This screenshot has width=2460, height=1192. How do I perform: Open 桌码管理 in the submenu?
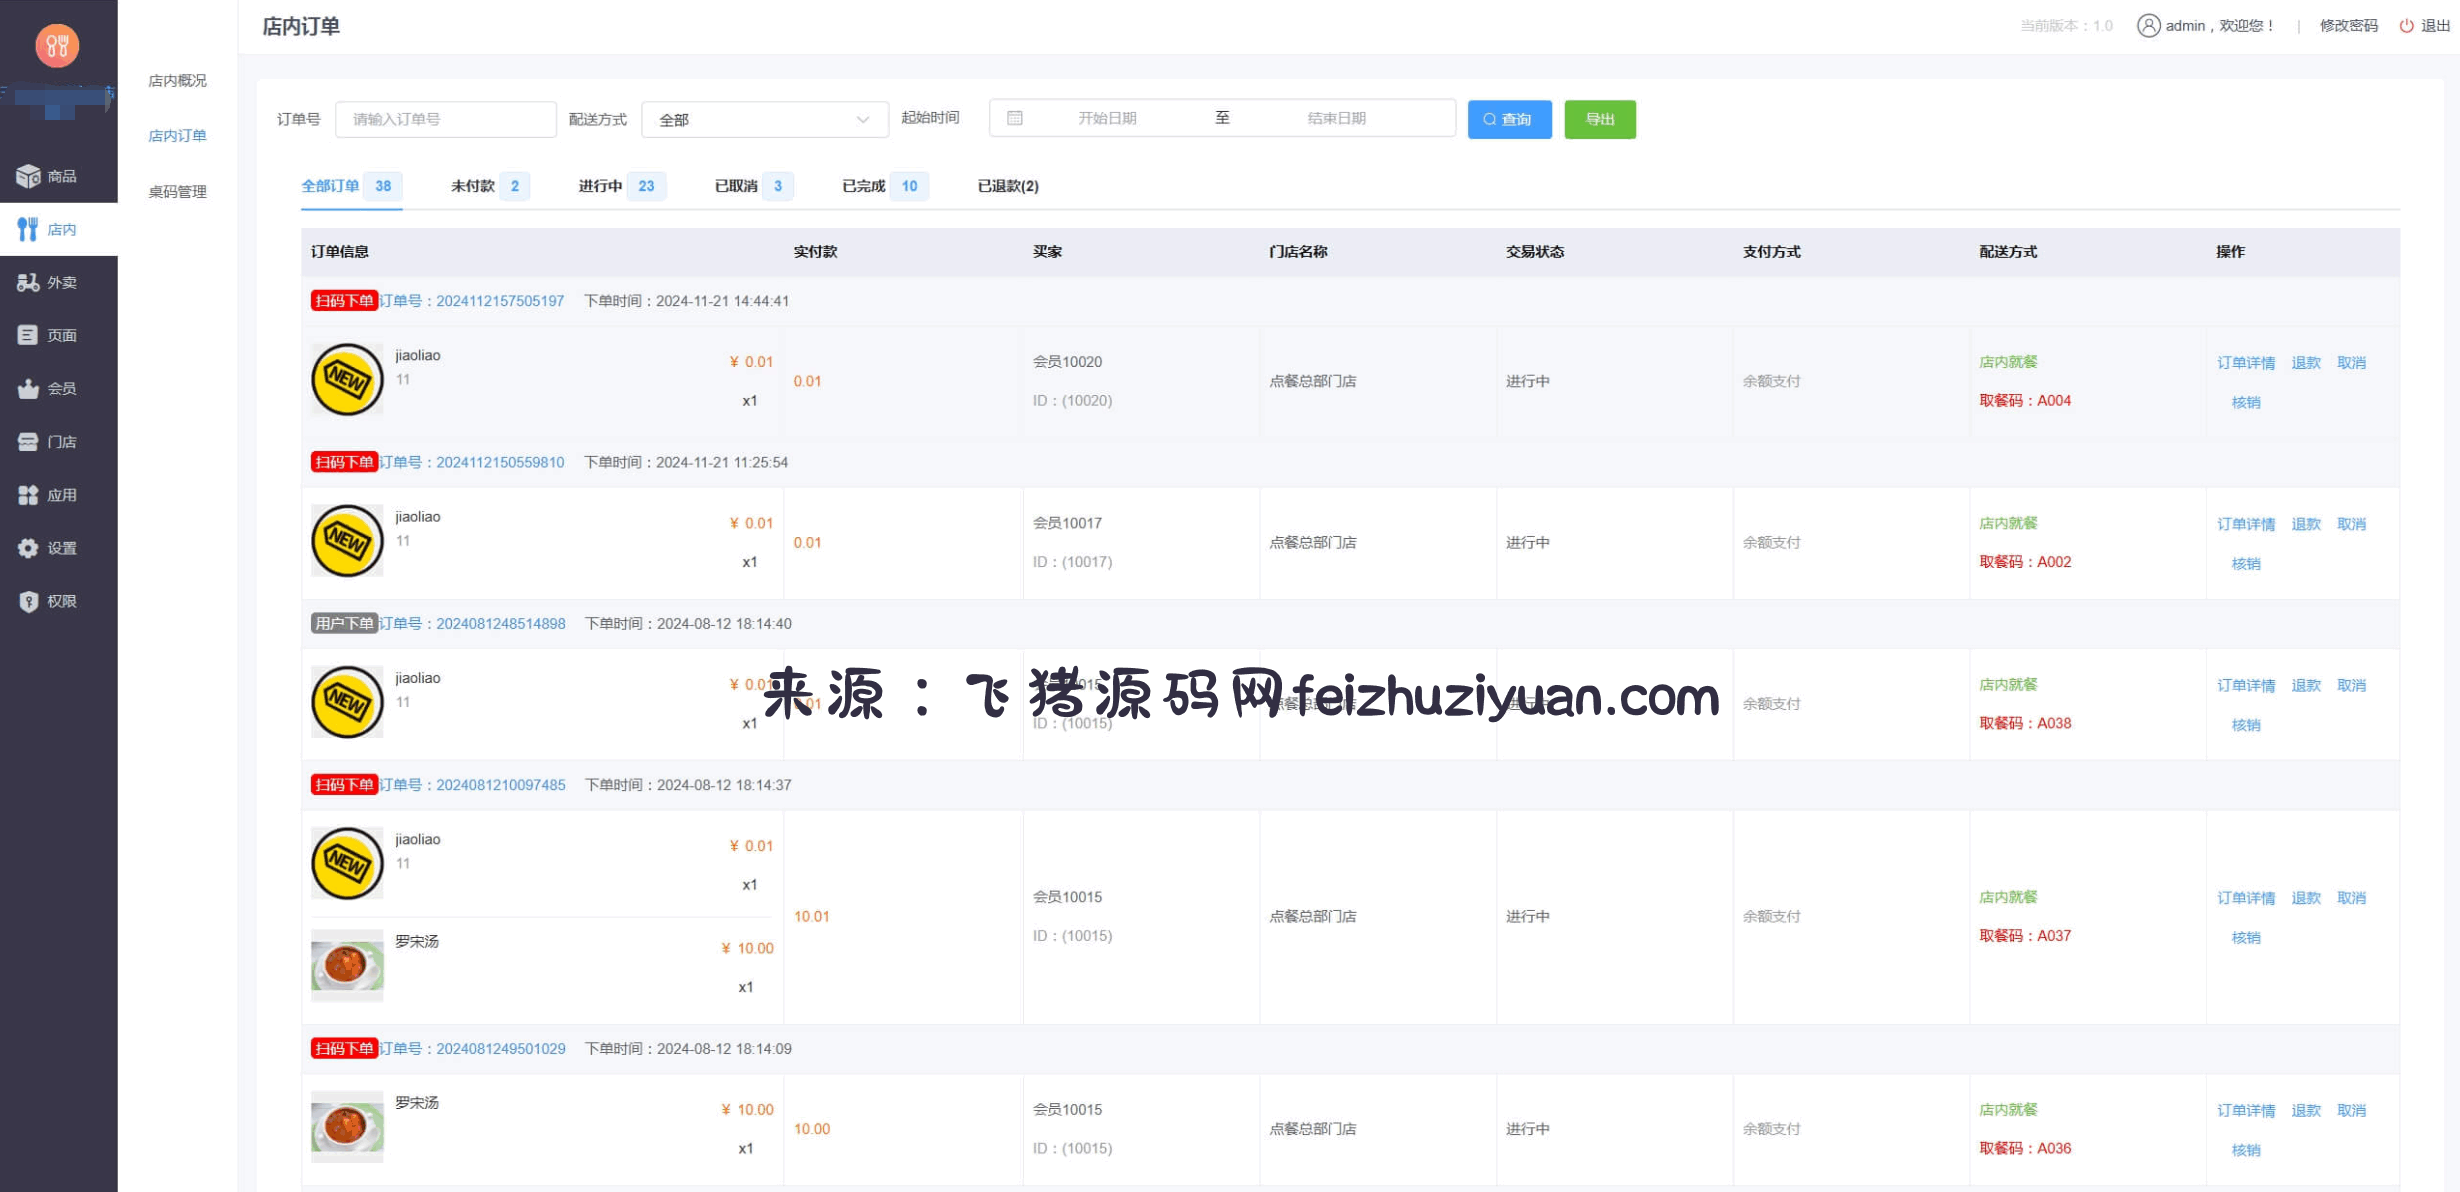pos(177,192)
